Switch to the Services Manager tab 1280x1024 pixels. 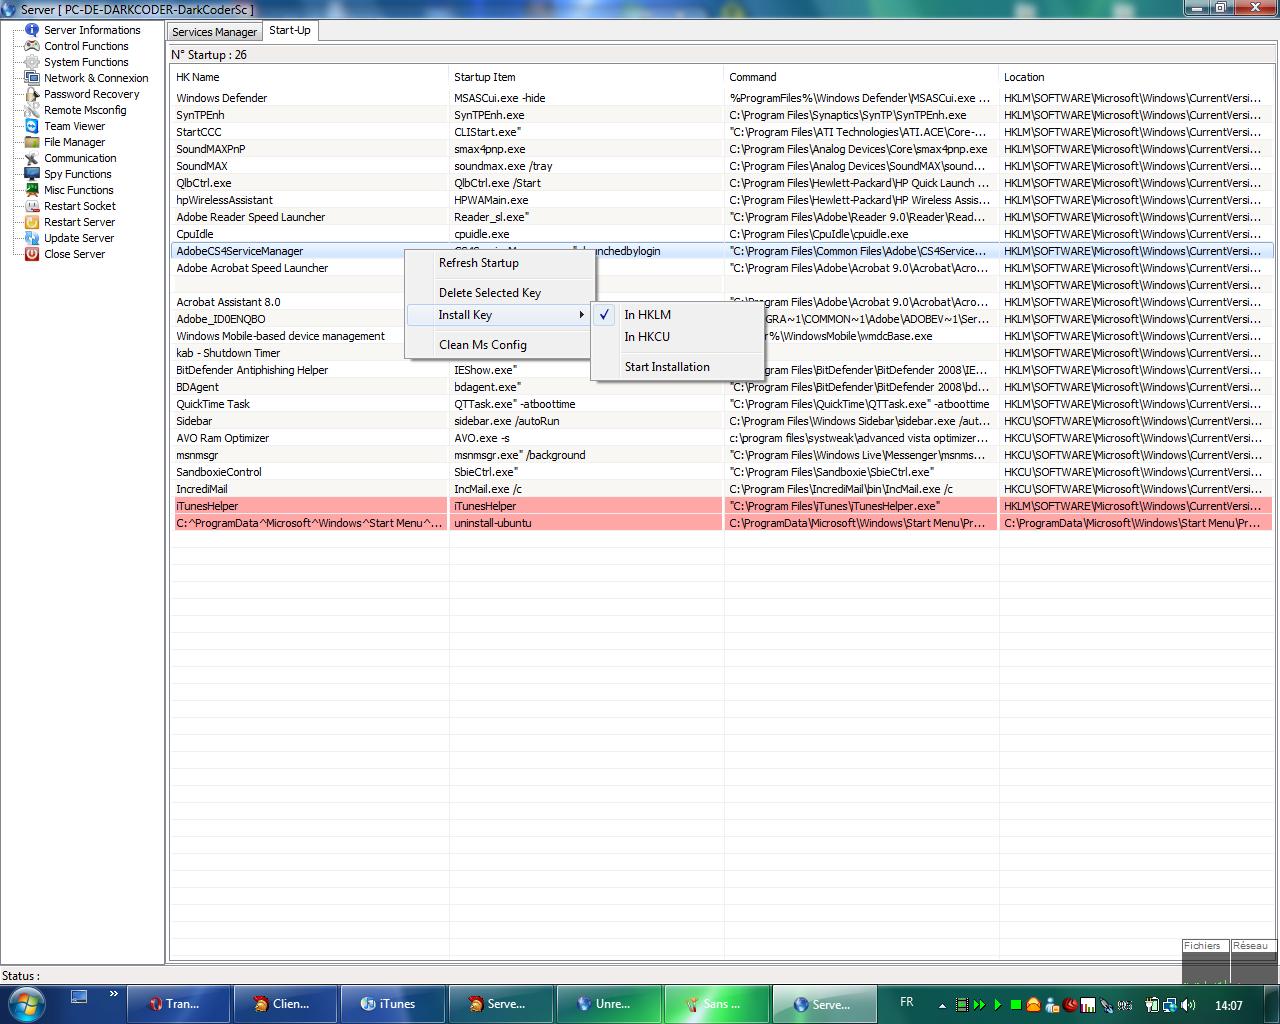click(214, 32)
